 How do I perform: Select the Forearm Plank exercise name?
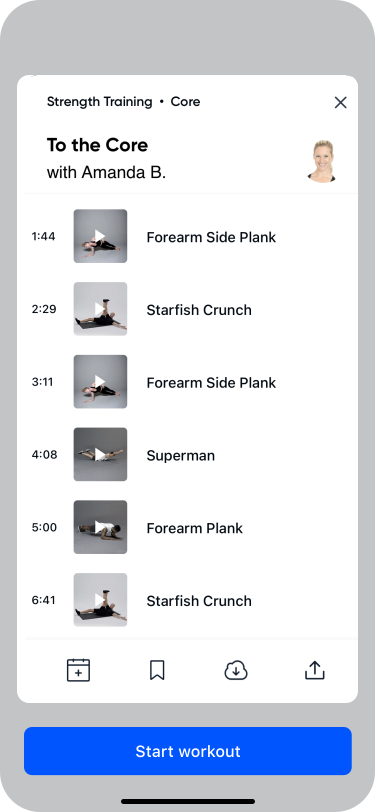[194, 528]
